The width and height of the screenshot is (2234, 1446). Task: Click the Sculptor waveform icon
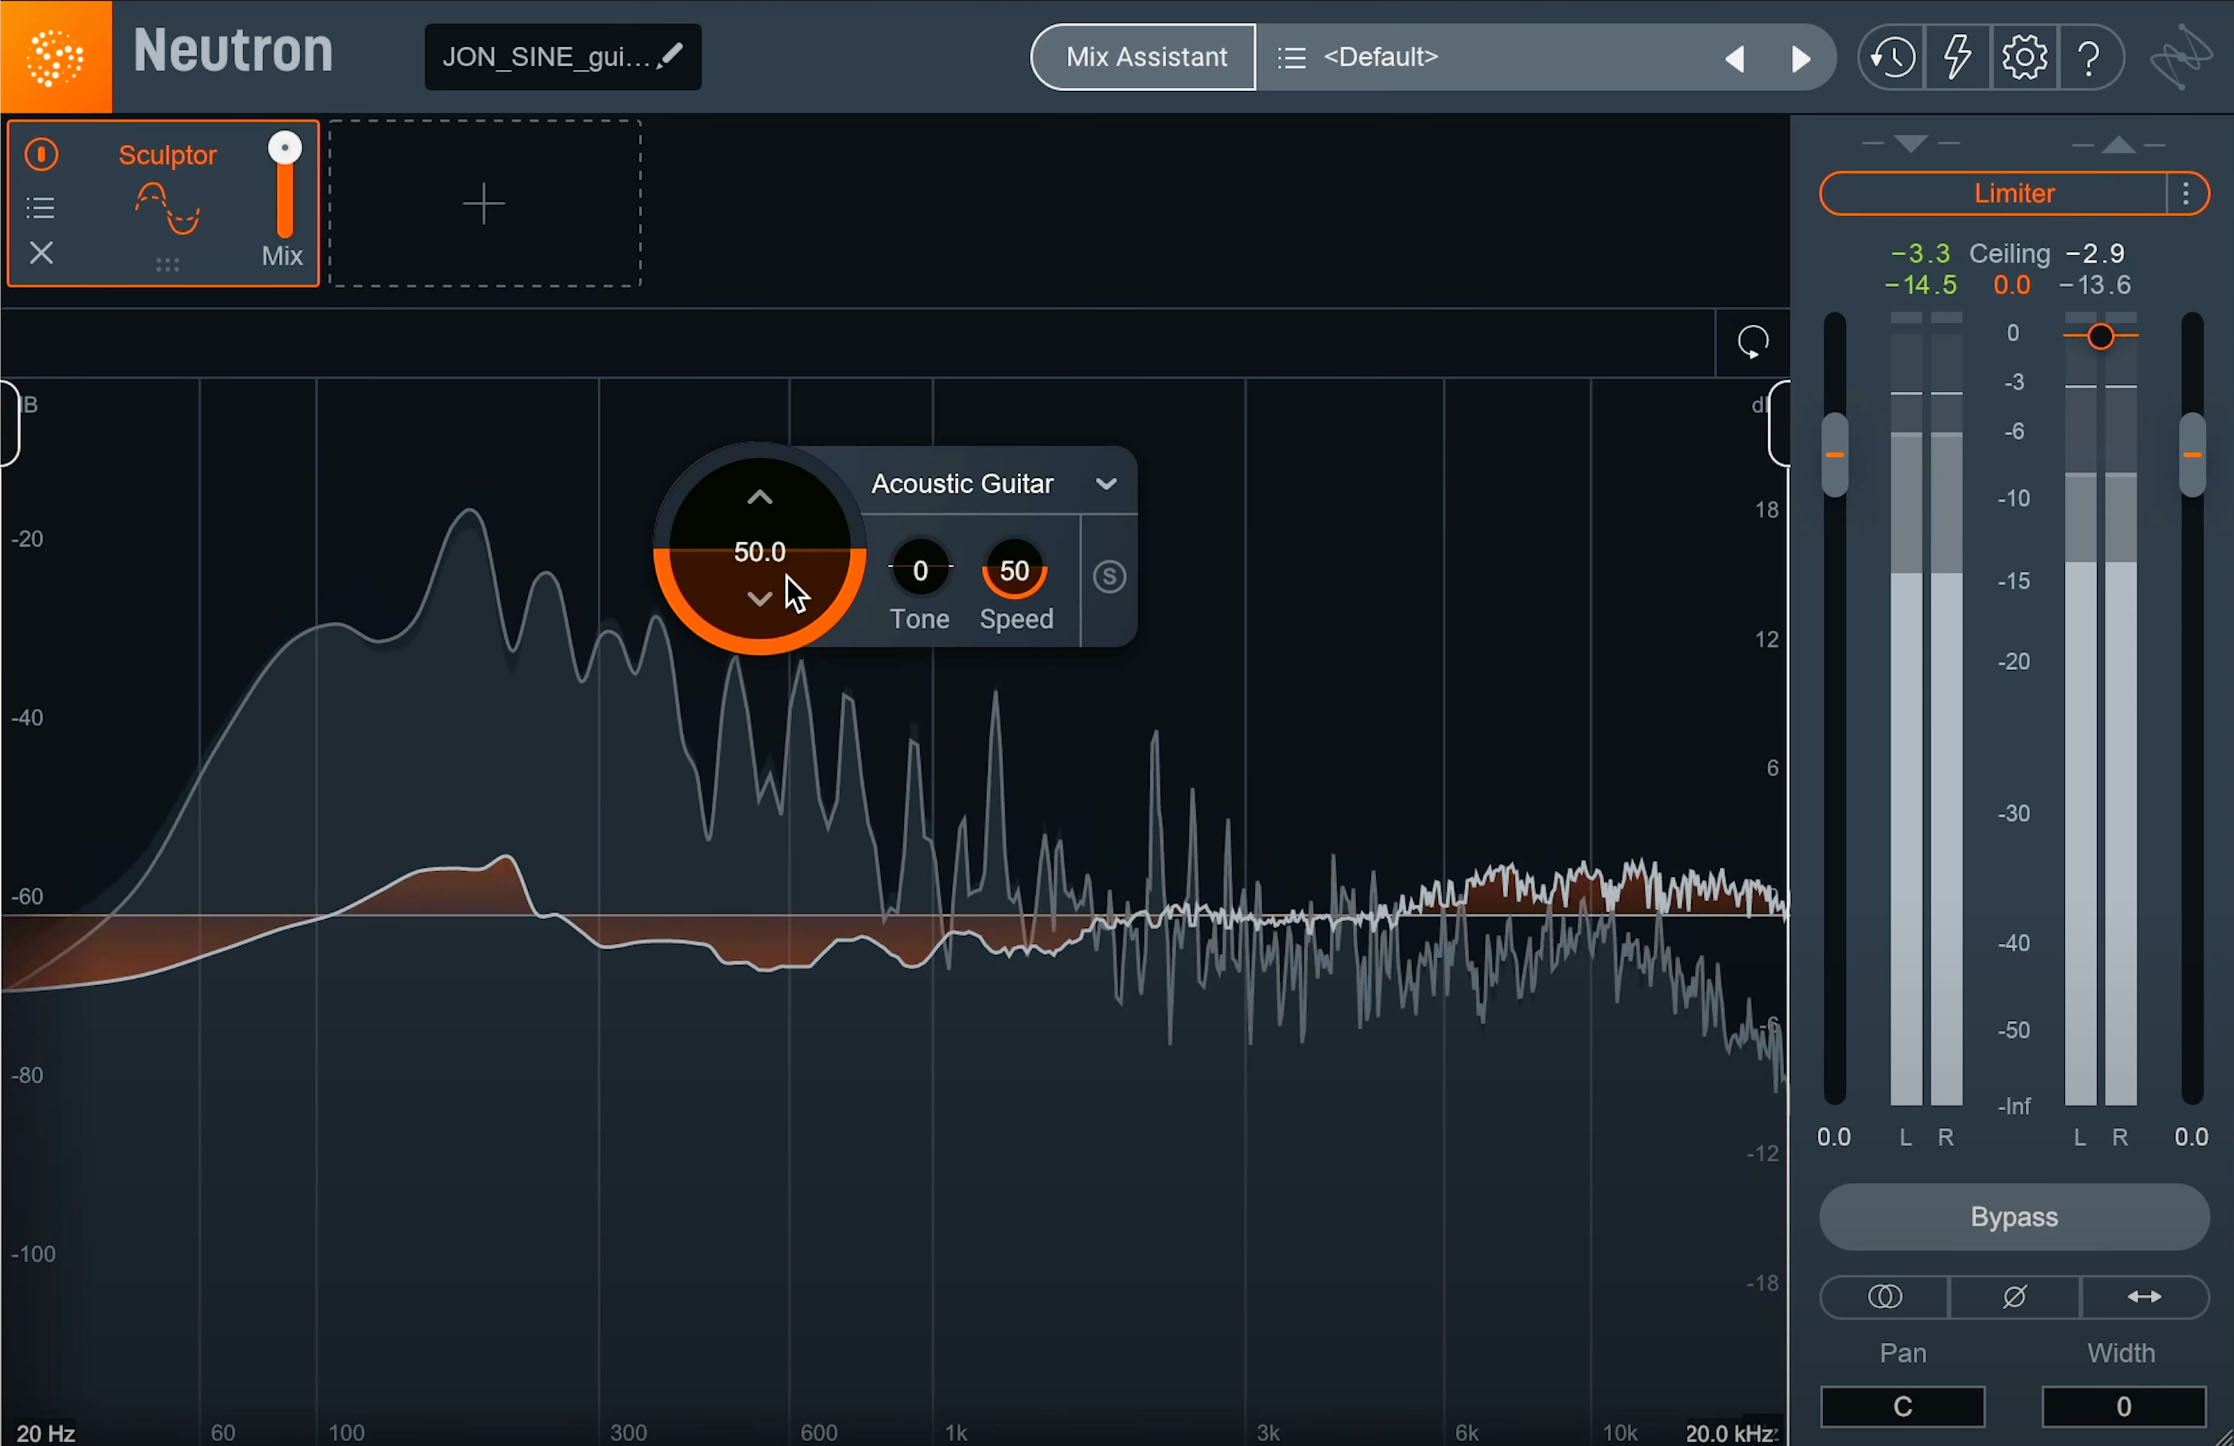point(167,208)
